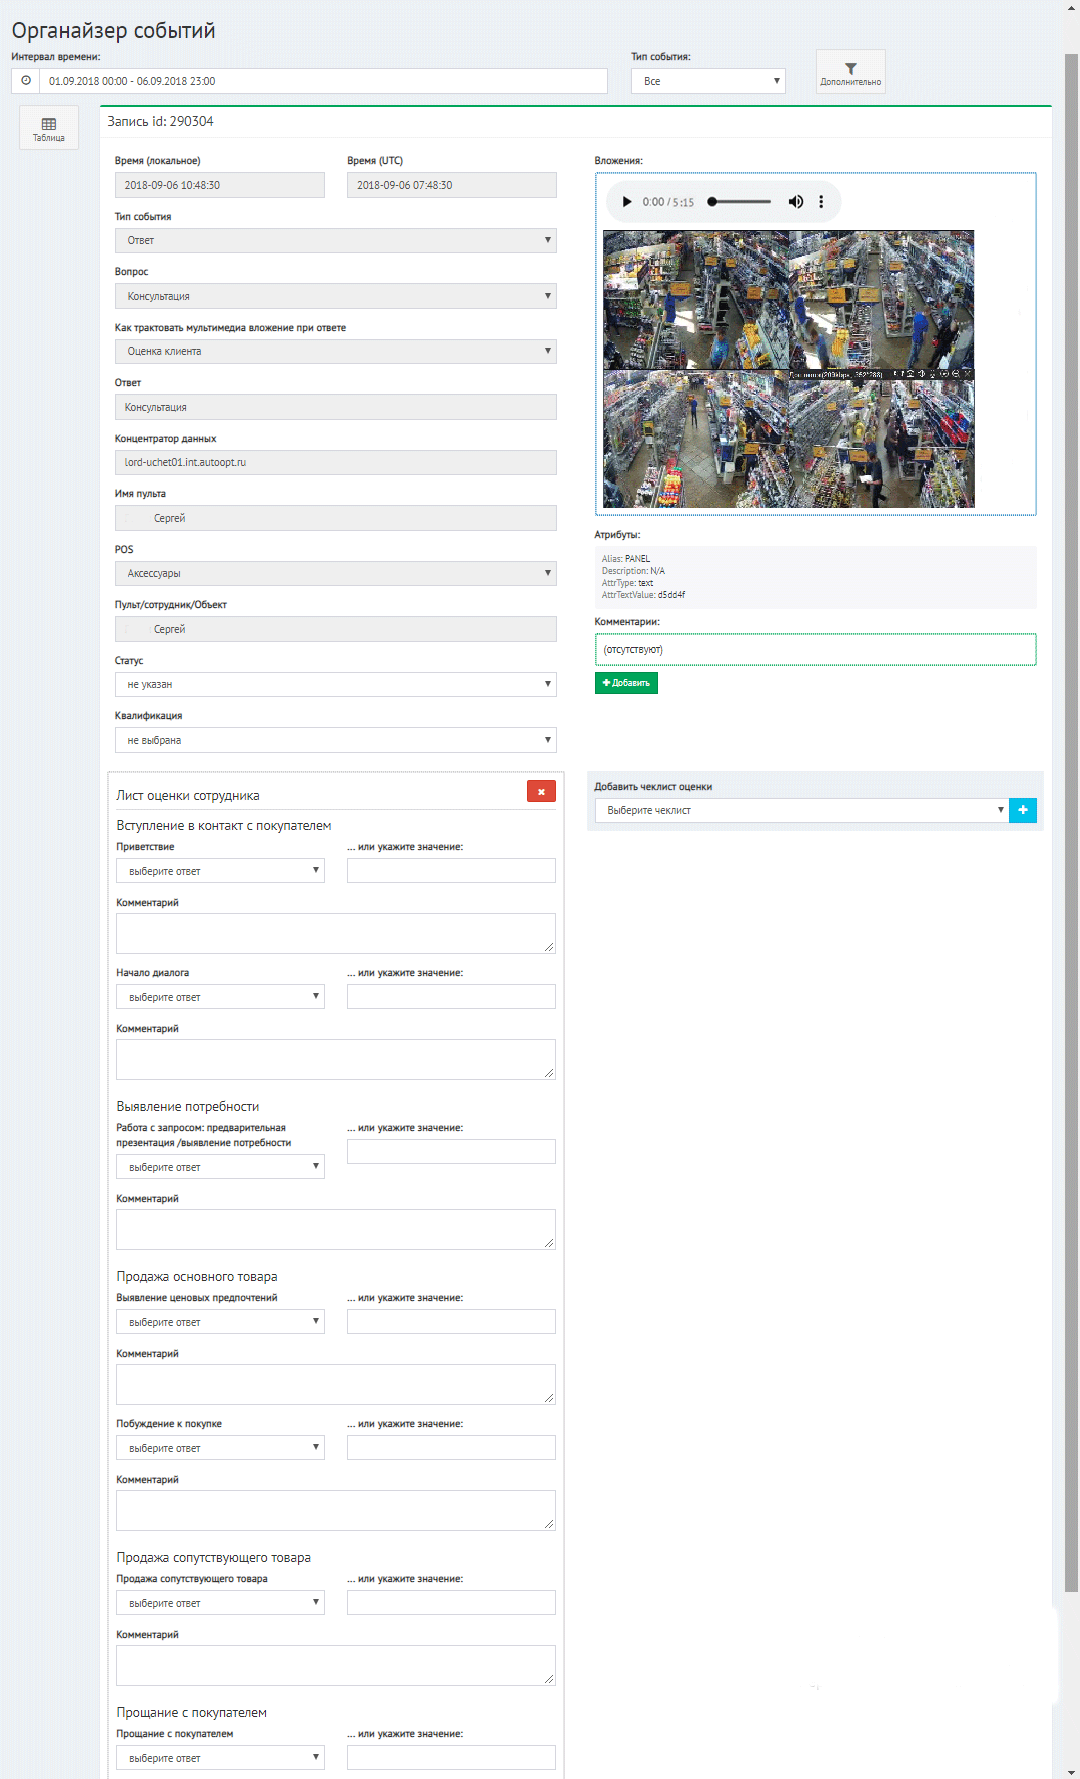Mute the audio player volume
1080x1779 pixels.
pos(795,202)
